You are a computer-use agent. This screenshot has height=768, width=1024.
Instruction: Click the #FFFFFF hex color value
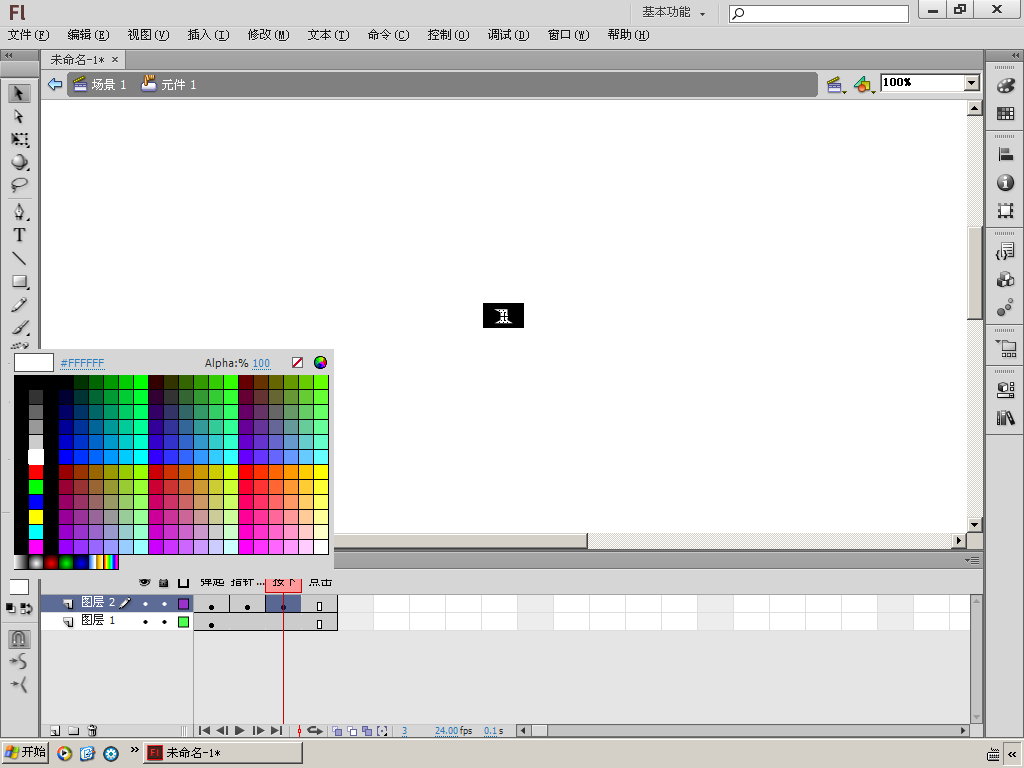82,363
